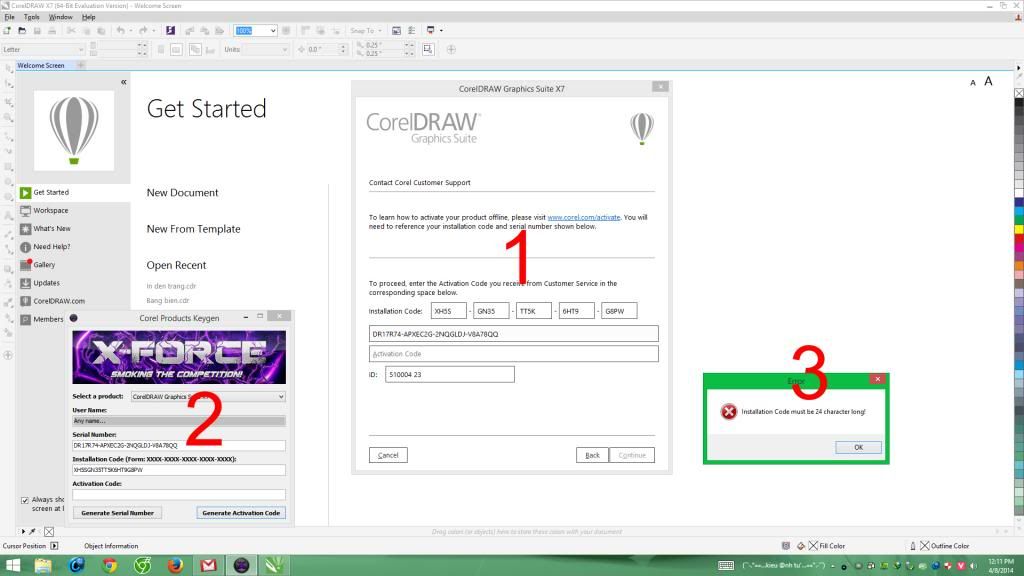Click the Updates sidebar icon

pos(25,283)
